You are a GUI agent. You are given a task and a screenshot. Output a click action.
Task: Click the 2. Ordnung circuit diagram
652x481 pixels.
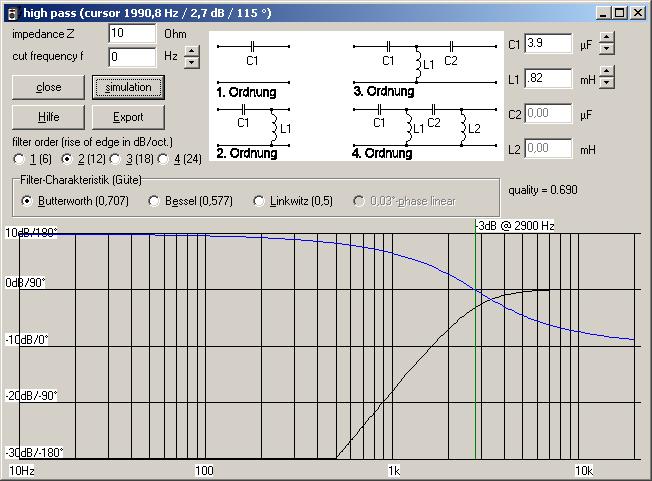tap(253, 132)
